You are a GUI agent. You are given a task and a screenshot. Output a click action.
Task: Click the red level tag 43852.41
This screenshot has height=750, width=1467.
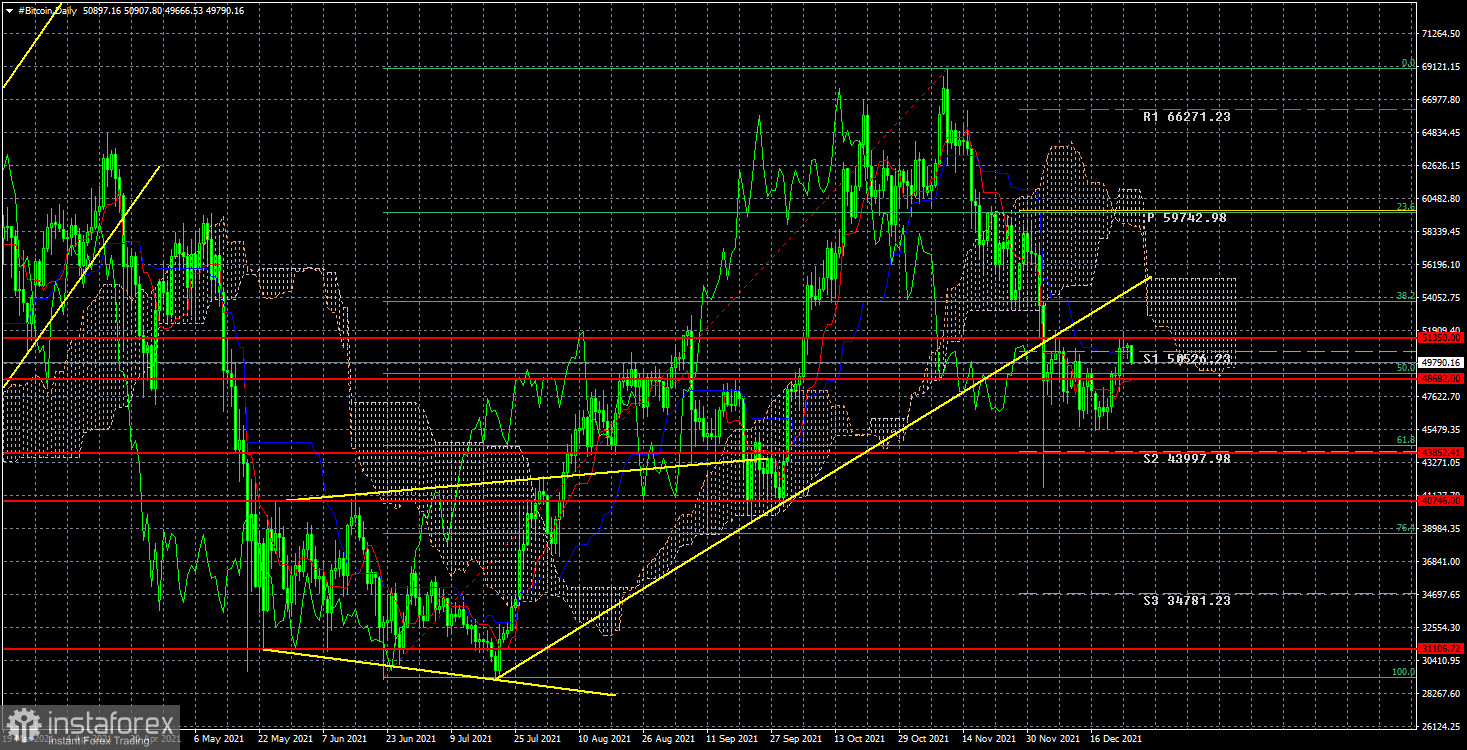(x=1441, y=452)
